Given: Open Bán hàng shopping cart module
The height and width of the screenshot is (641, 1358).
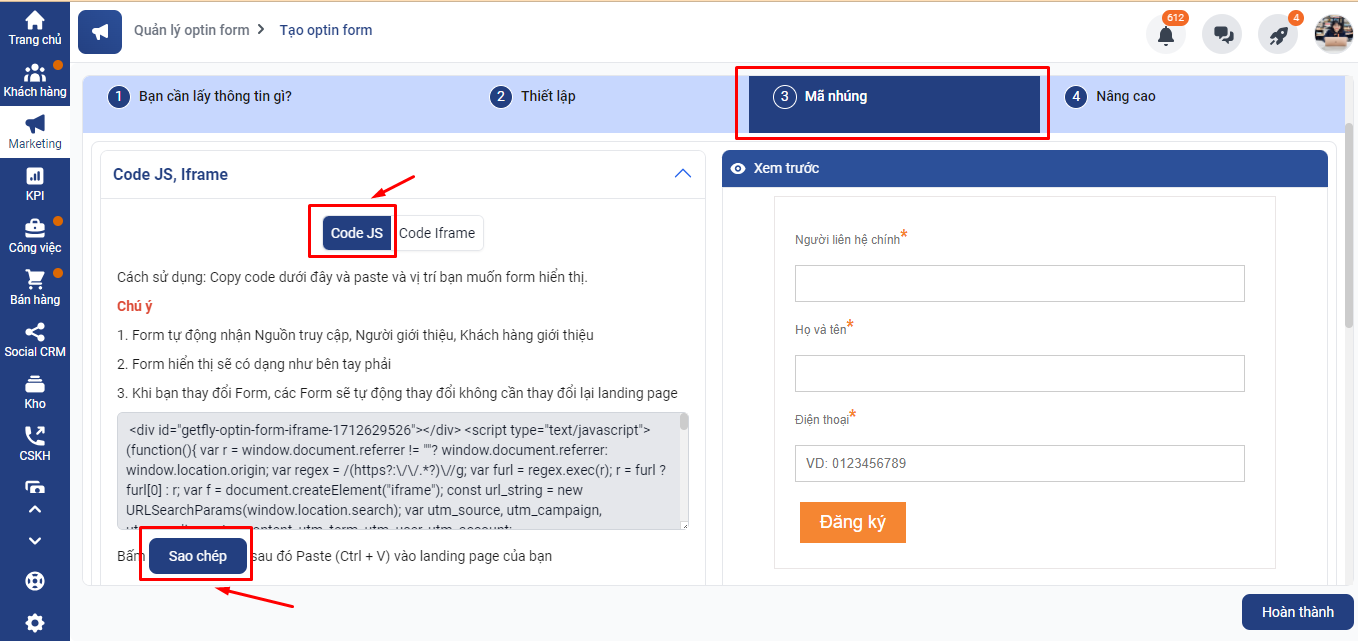Looking at the screenshot, I should [x=35, y=288].
